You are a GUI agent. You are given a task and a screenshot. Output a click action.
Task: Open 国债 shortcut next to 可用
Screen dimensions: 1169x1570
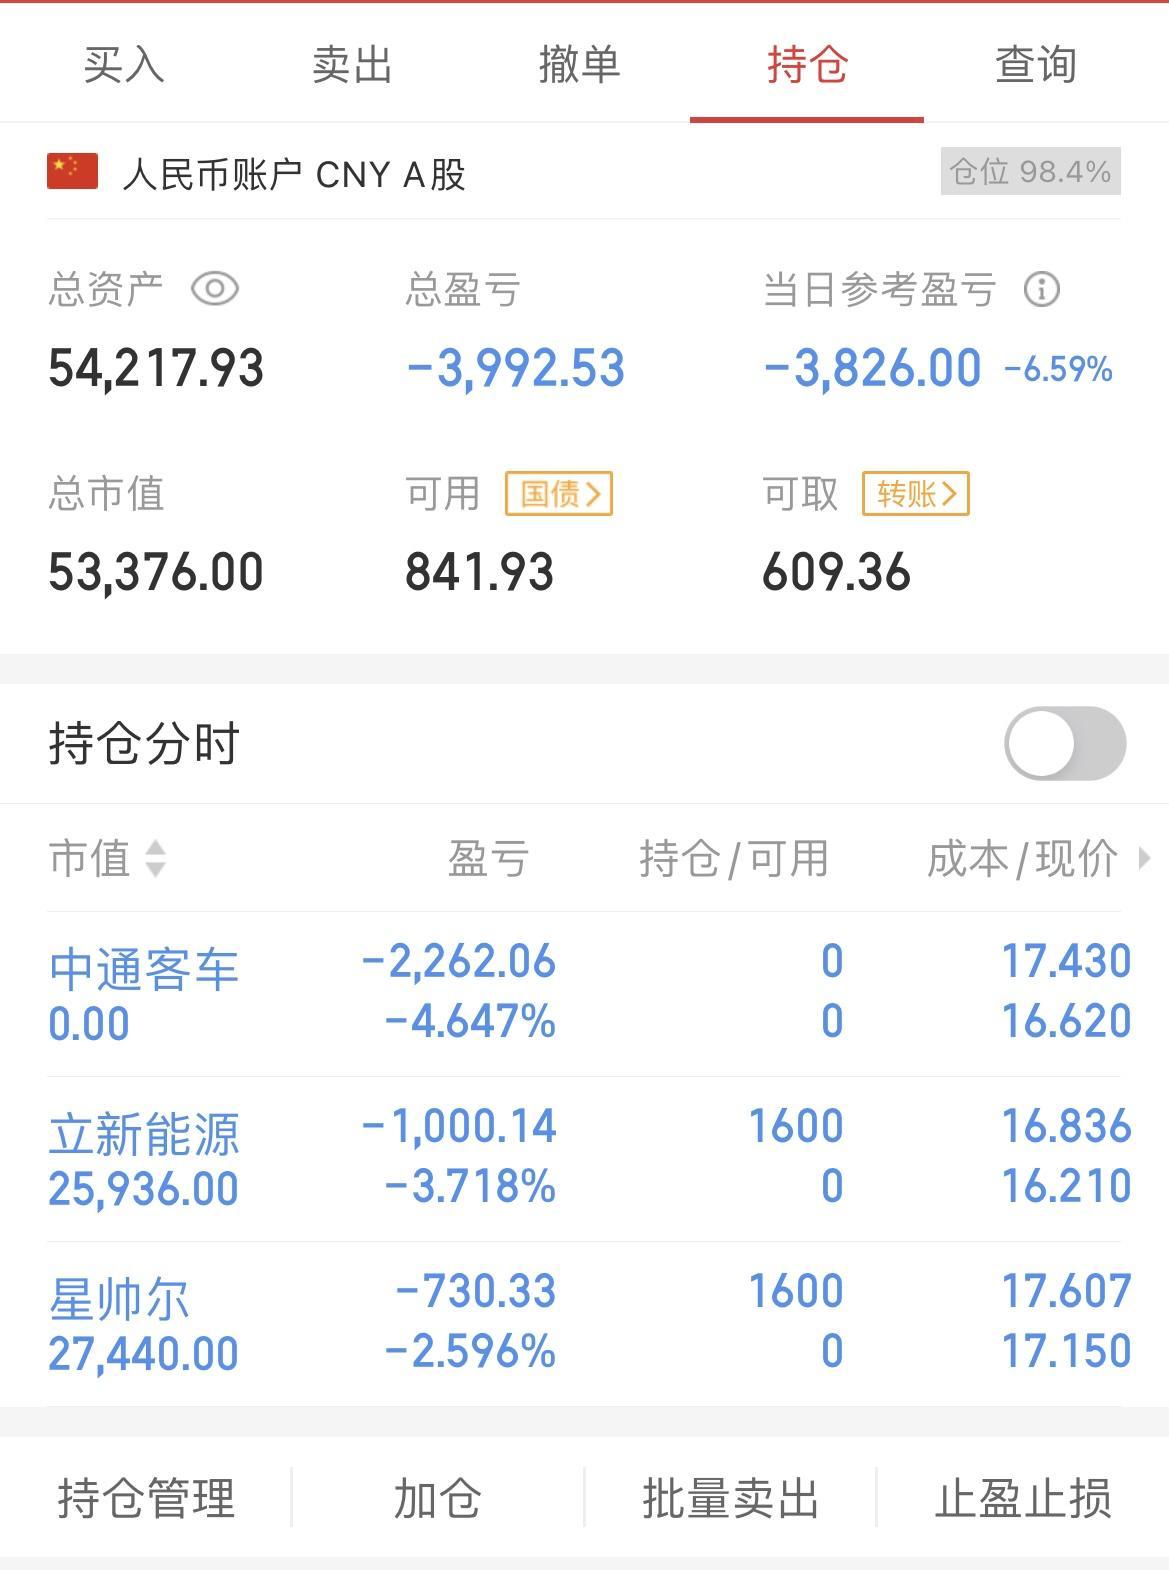(x=559, y=494)
